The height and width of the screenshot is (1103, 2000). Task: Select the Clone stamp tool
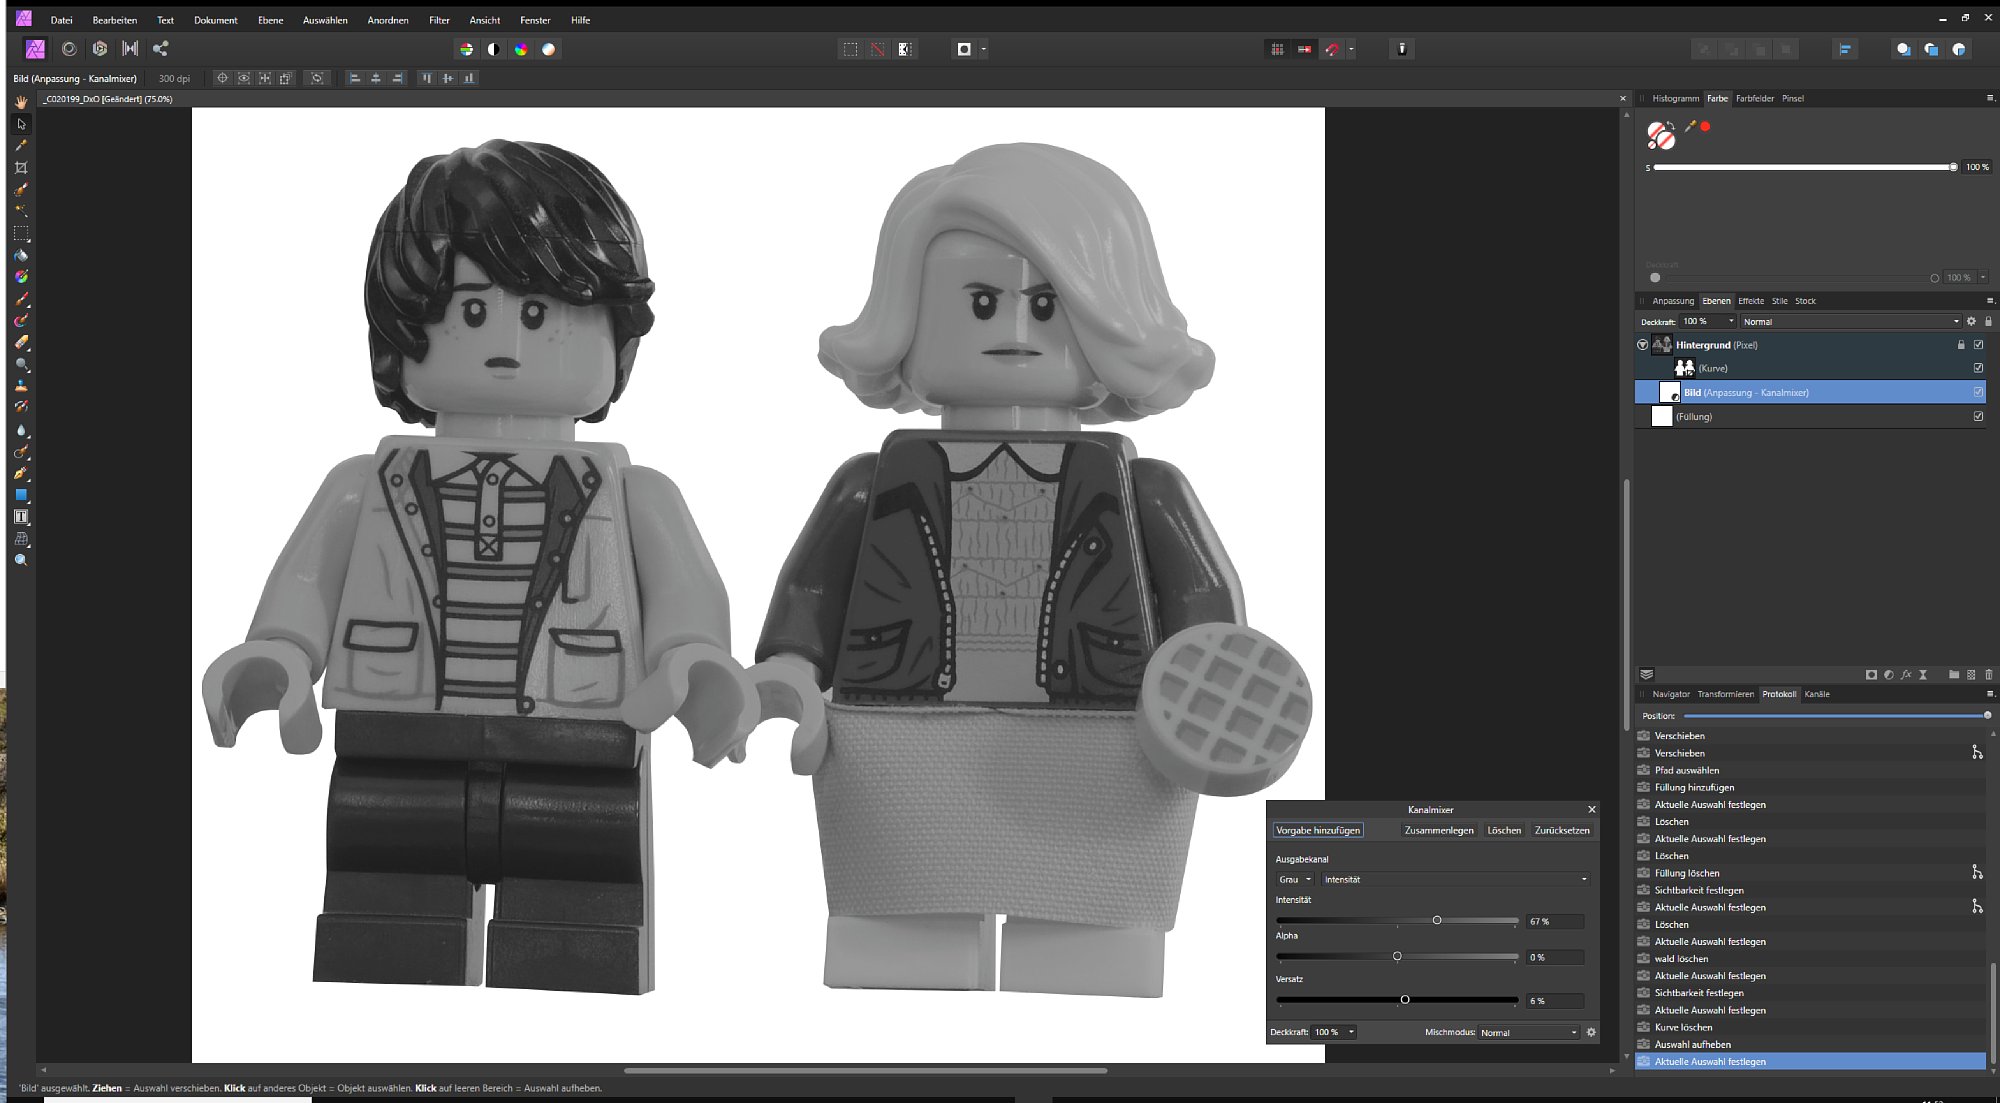pyautogui.click(x=21, y=385)
